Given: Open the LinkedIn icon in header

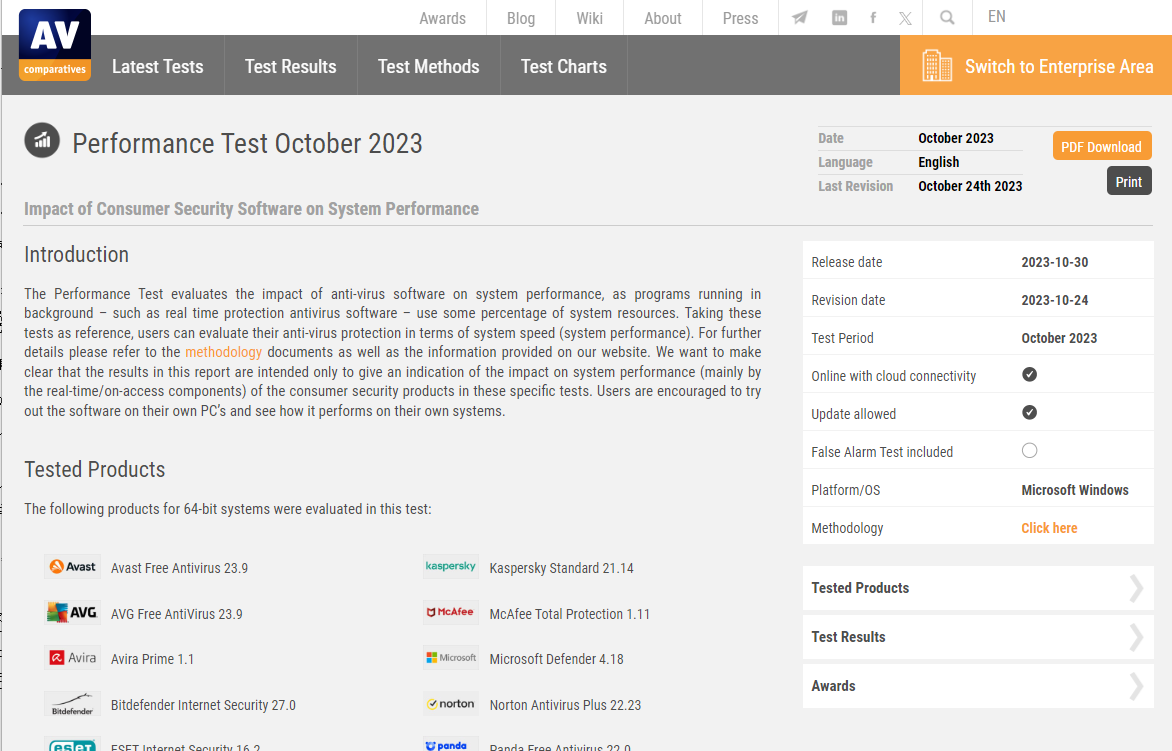Looking at the screenshot, I should coord(840,18).
